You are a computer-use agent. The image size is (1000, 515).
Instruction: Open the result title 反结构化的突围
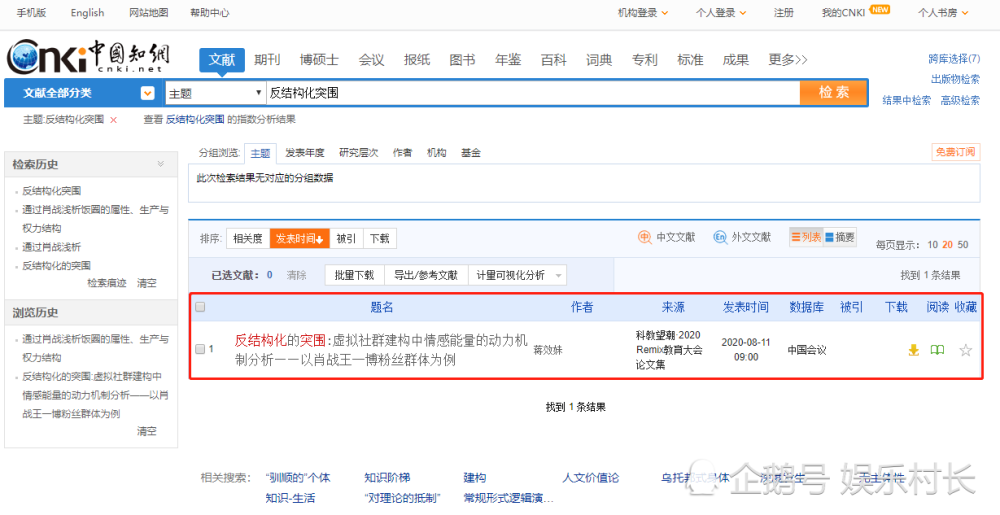(381, 349)
